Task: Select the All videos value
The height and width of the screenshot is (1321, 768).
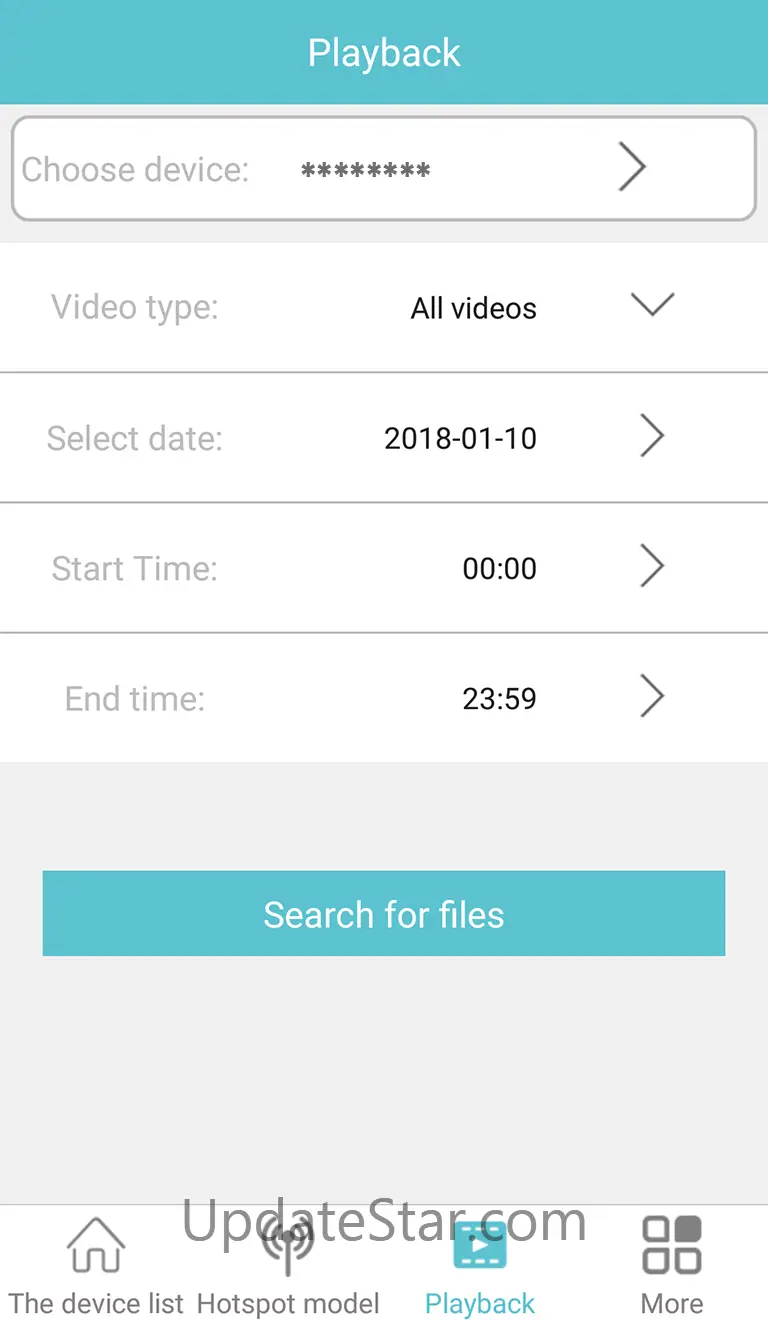Action: 473,308
